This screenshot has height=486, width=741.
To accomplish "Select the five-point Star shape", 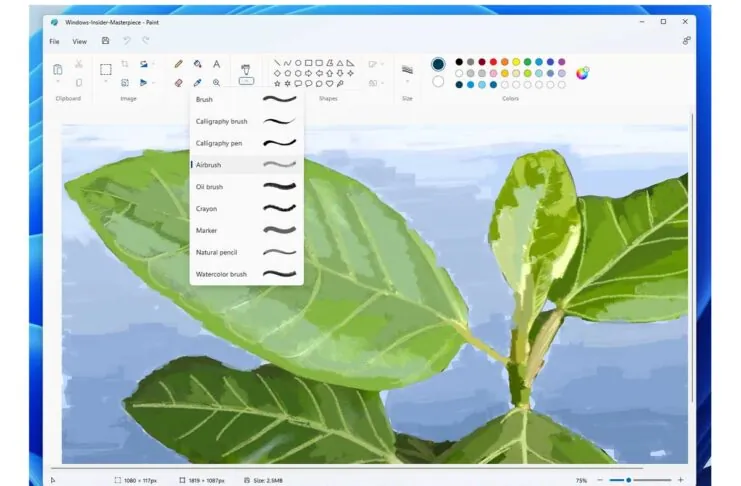I will (277, 84).
